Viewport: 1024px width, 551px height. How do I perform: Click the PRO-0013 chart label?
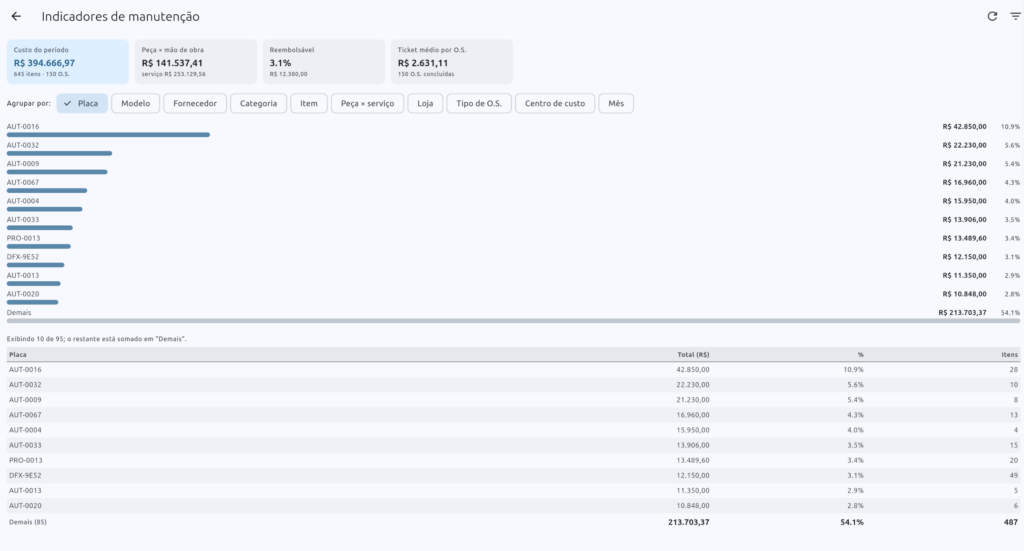24,238
